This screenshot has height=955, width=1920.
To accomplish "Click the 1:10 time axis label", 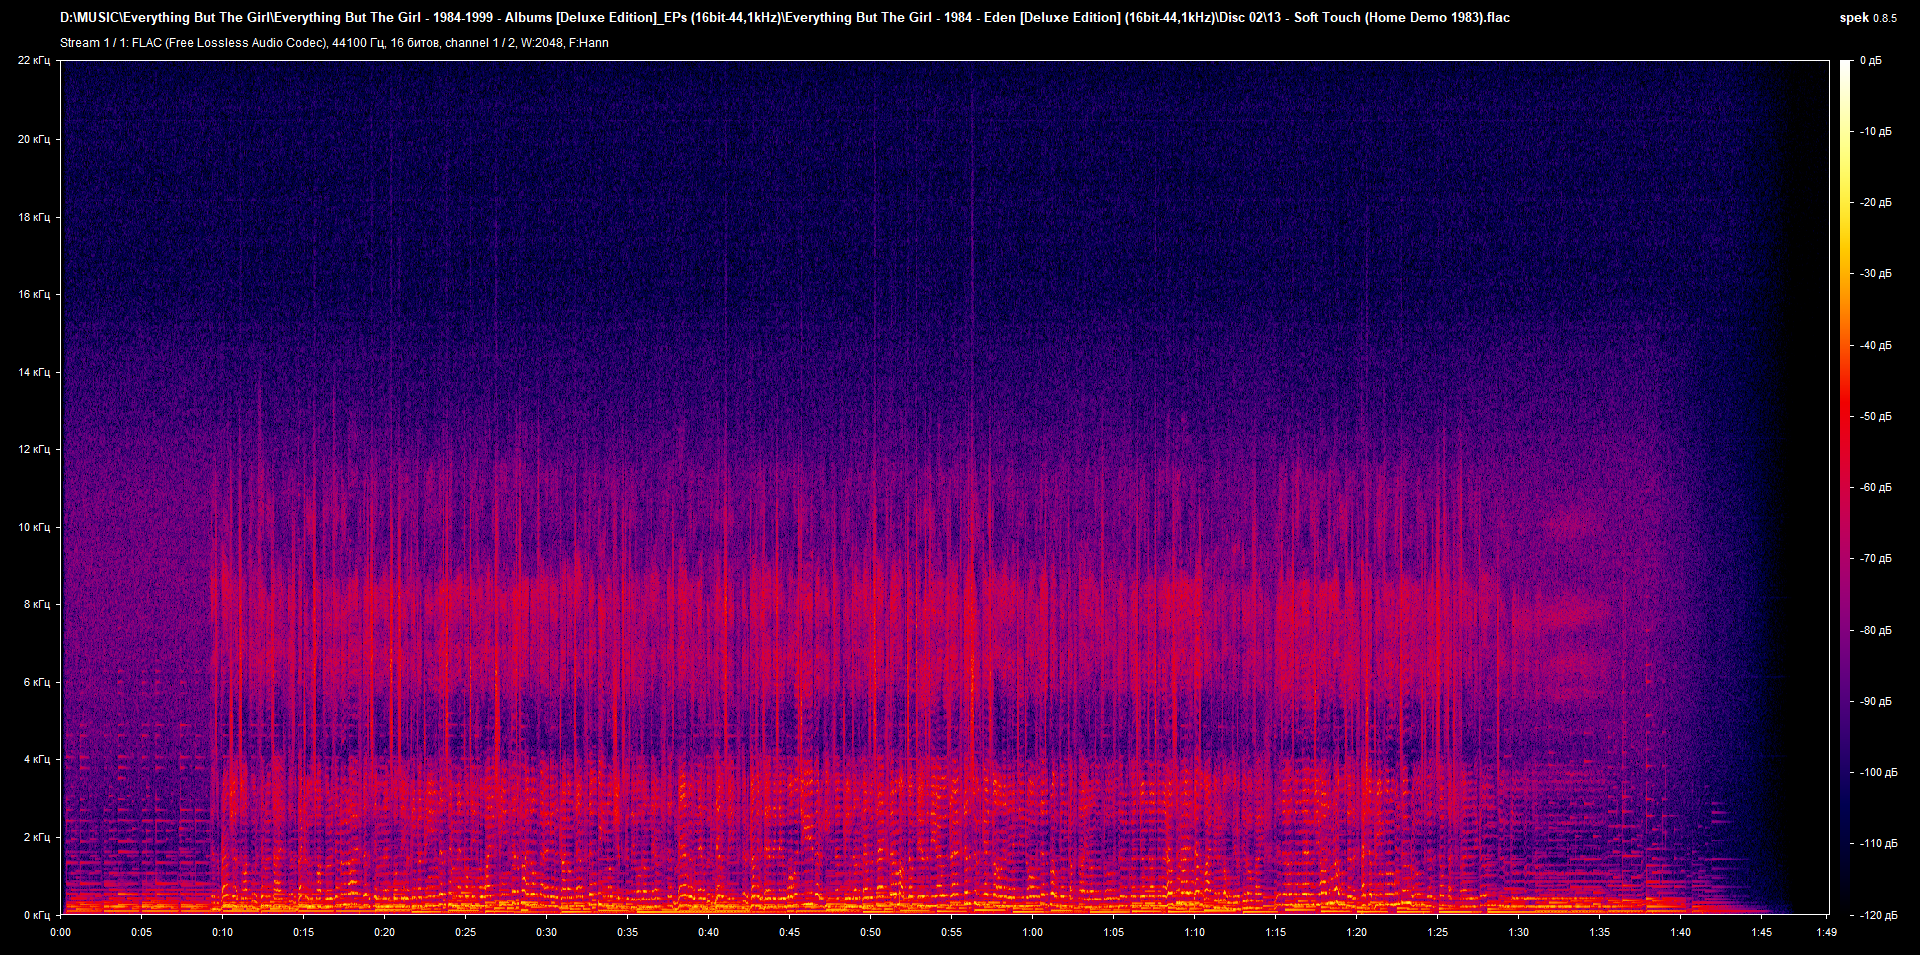I will click(x=1194, y=932).
